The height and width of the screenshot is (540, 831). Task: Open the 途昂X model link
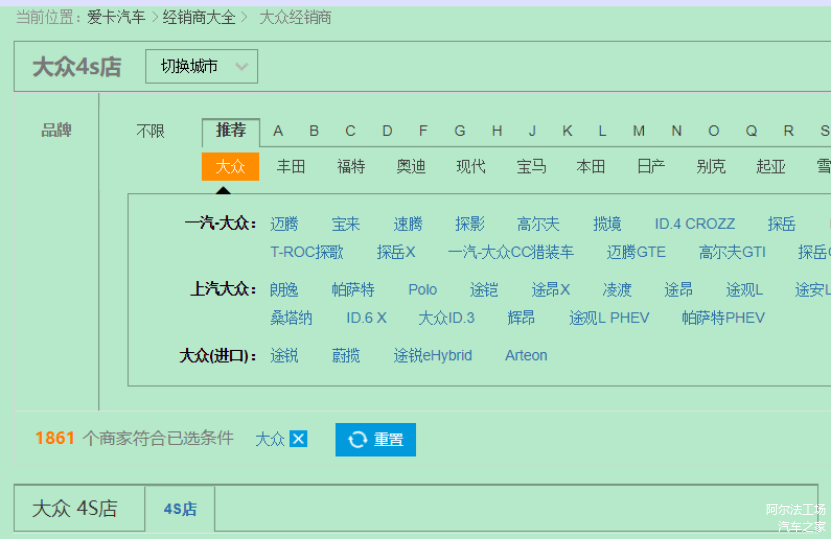551,290
